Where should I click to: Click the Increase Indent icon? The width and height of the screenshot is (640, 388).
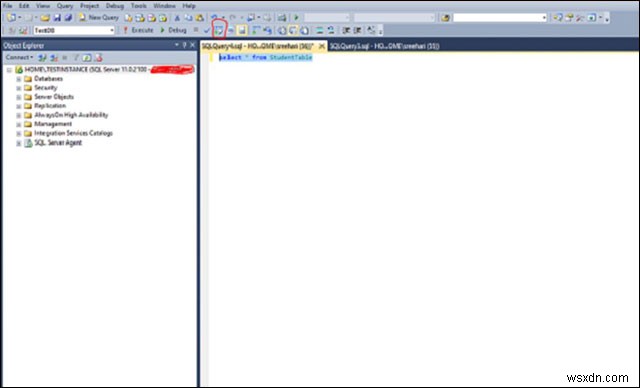click(358, 30)
